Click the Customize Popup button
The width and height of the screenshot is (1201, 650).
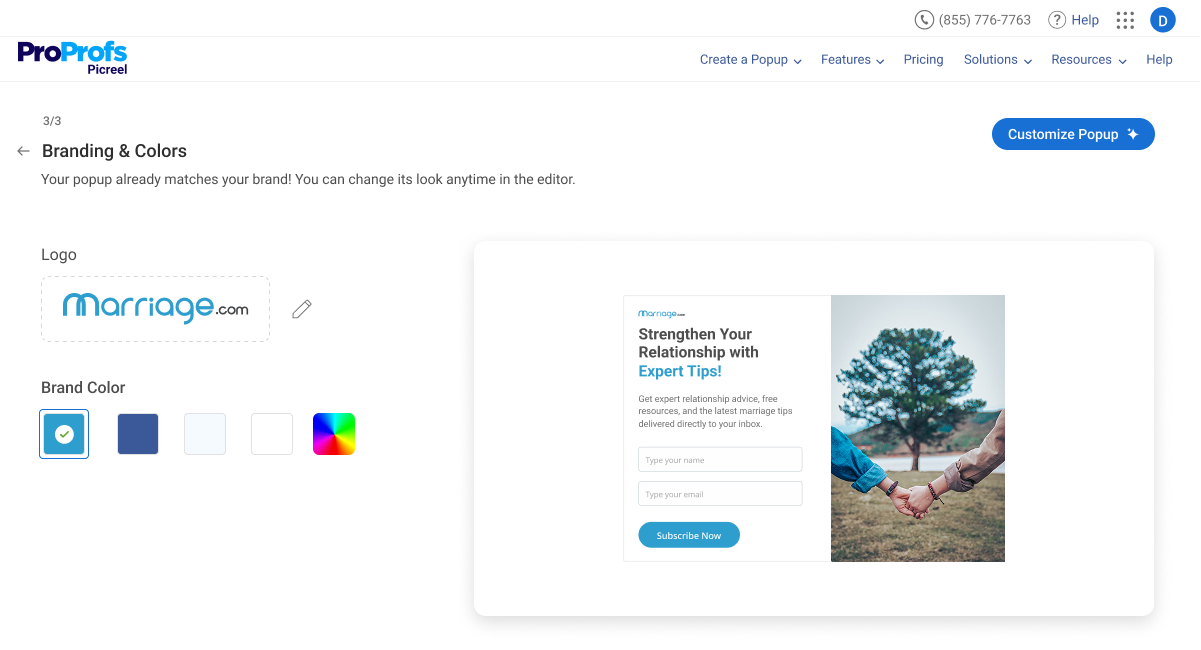1073,134
